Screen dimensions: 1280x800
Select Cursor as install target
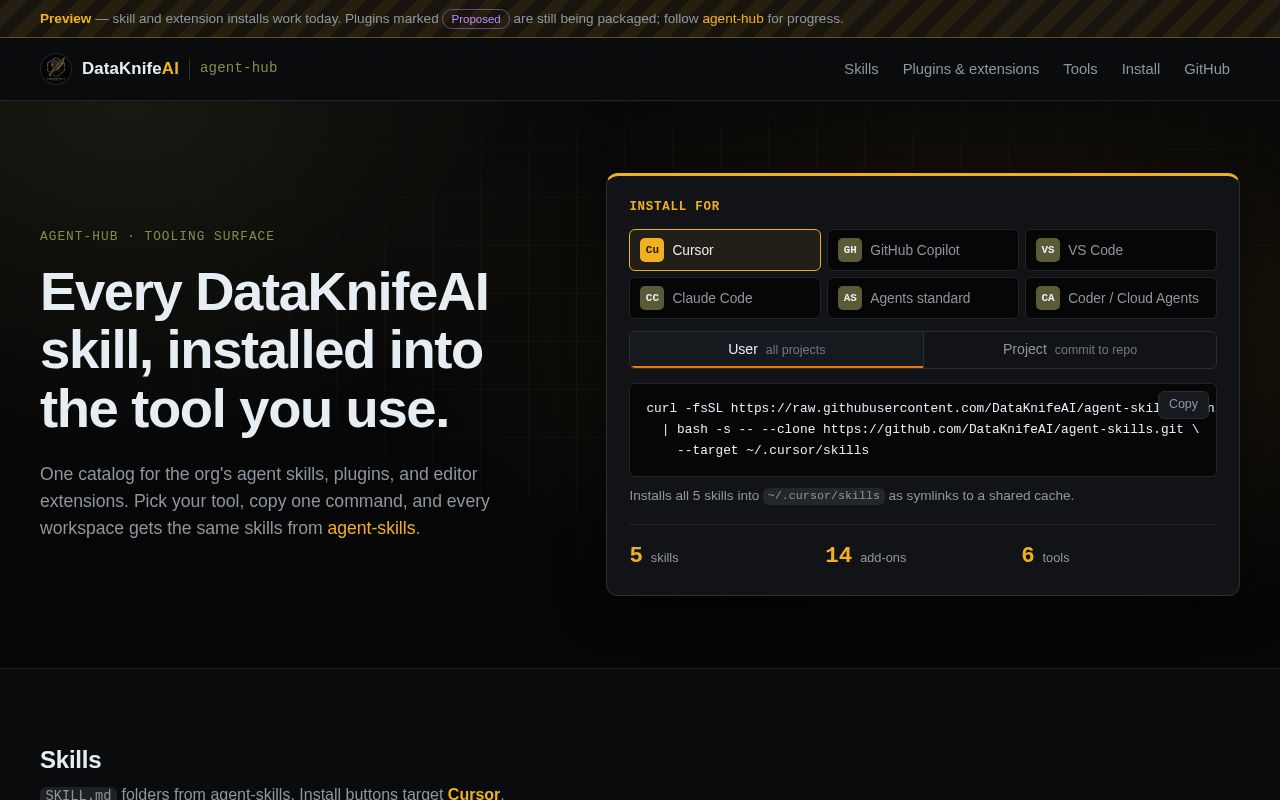tap(725, 250)
